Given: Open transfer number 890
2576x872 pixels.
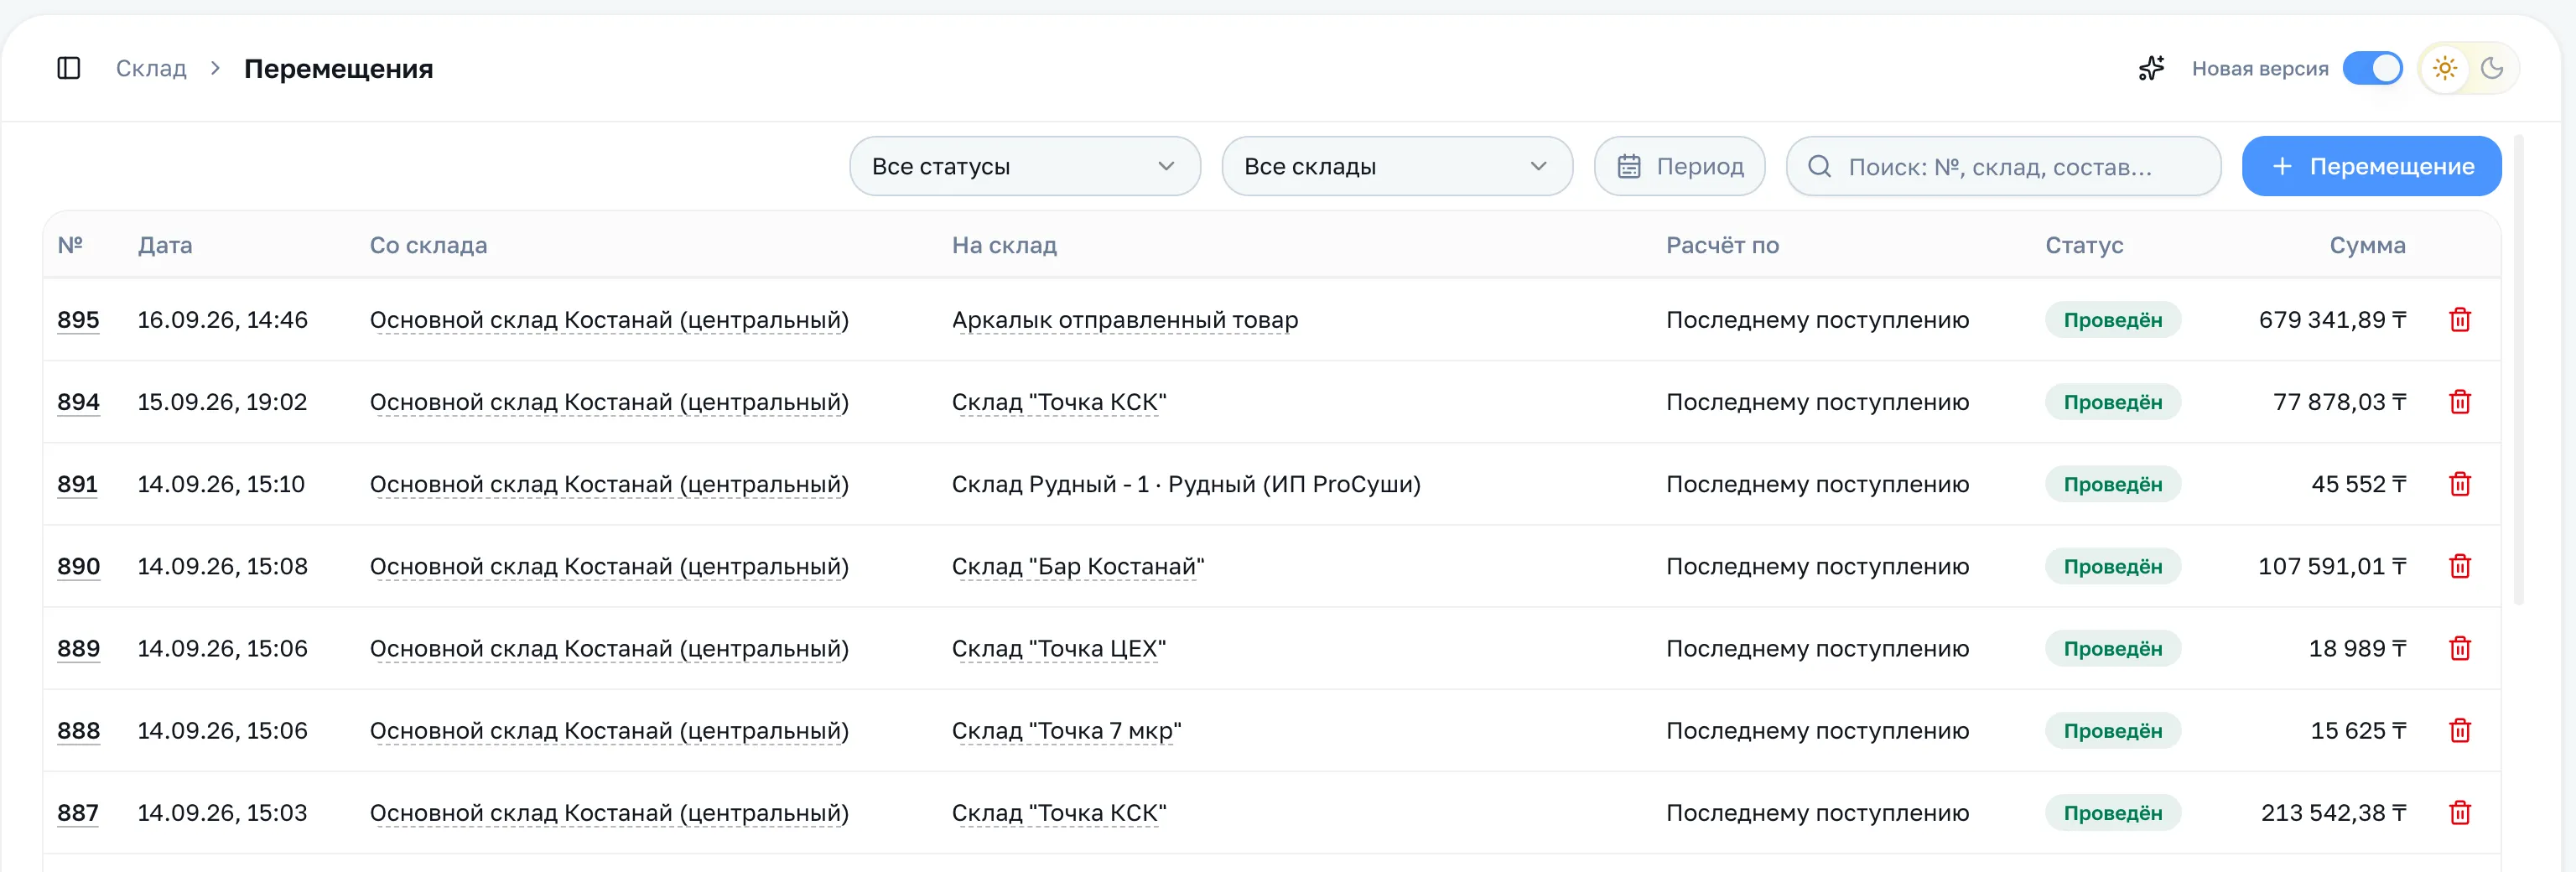Looking at the screenshot, I should point(78,566).
